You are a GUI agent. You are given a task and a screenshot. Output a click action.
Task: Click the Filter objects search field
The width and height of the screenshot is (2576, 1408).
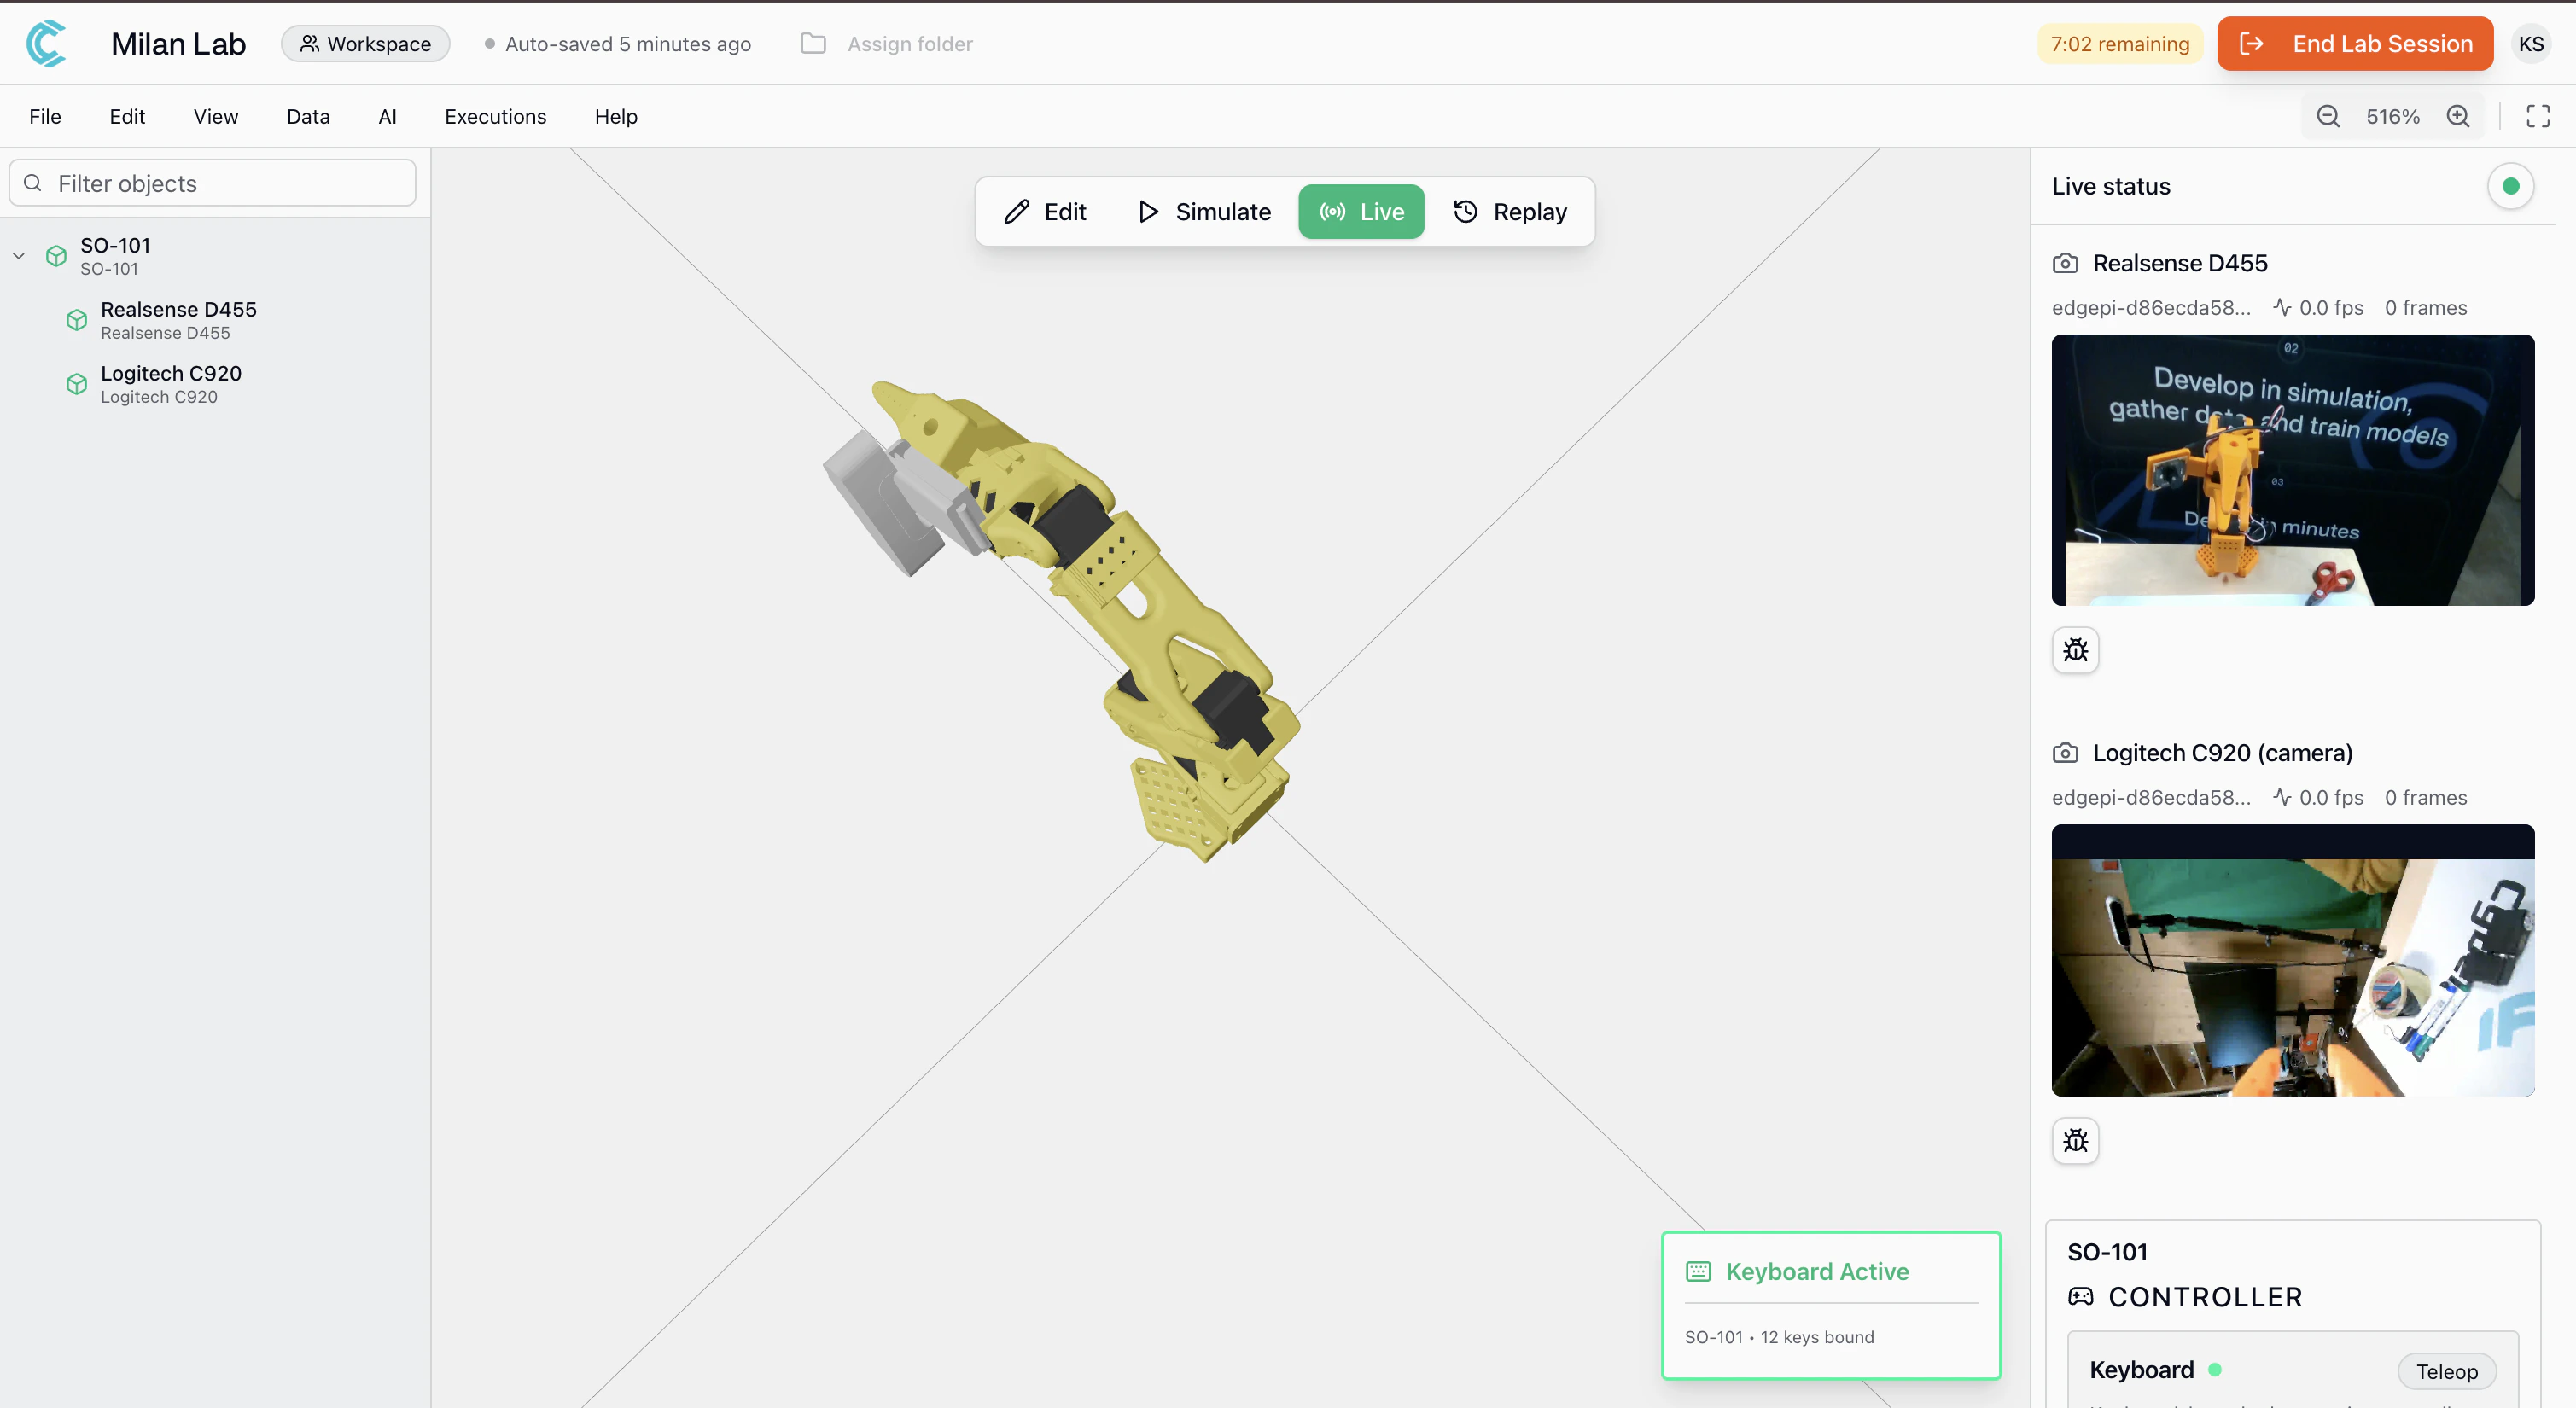pos(213,184)
